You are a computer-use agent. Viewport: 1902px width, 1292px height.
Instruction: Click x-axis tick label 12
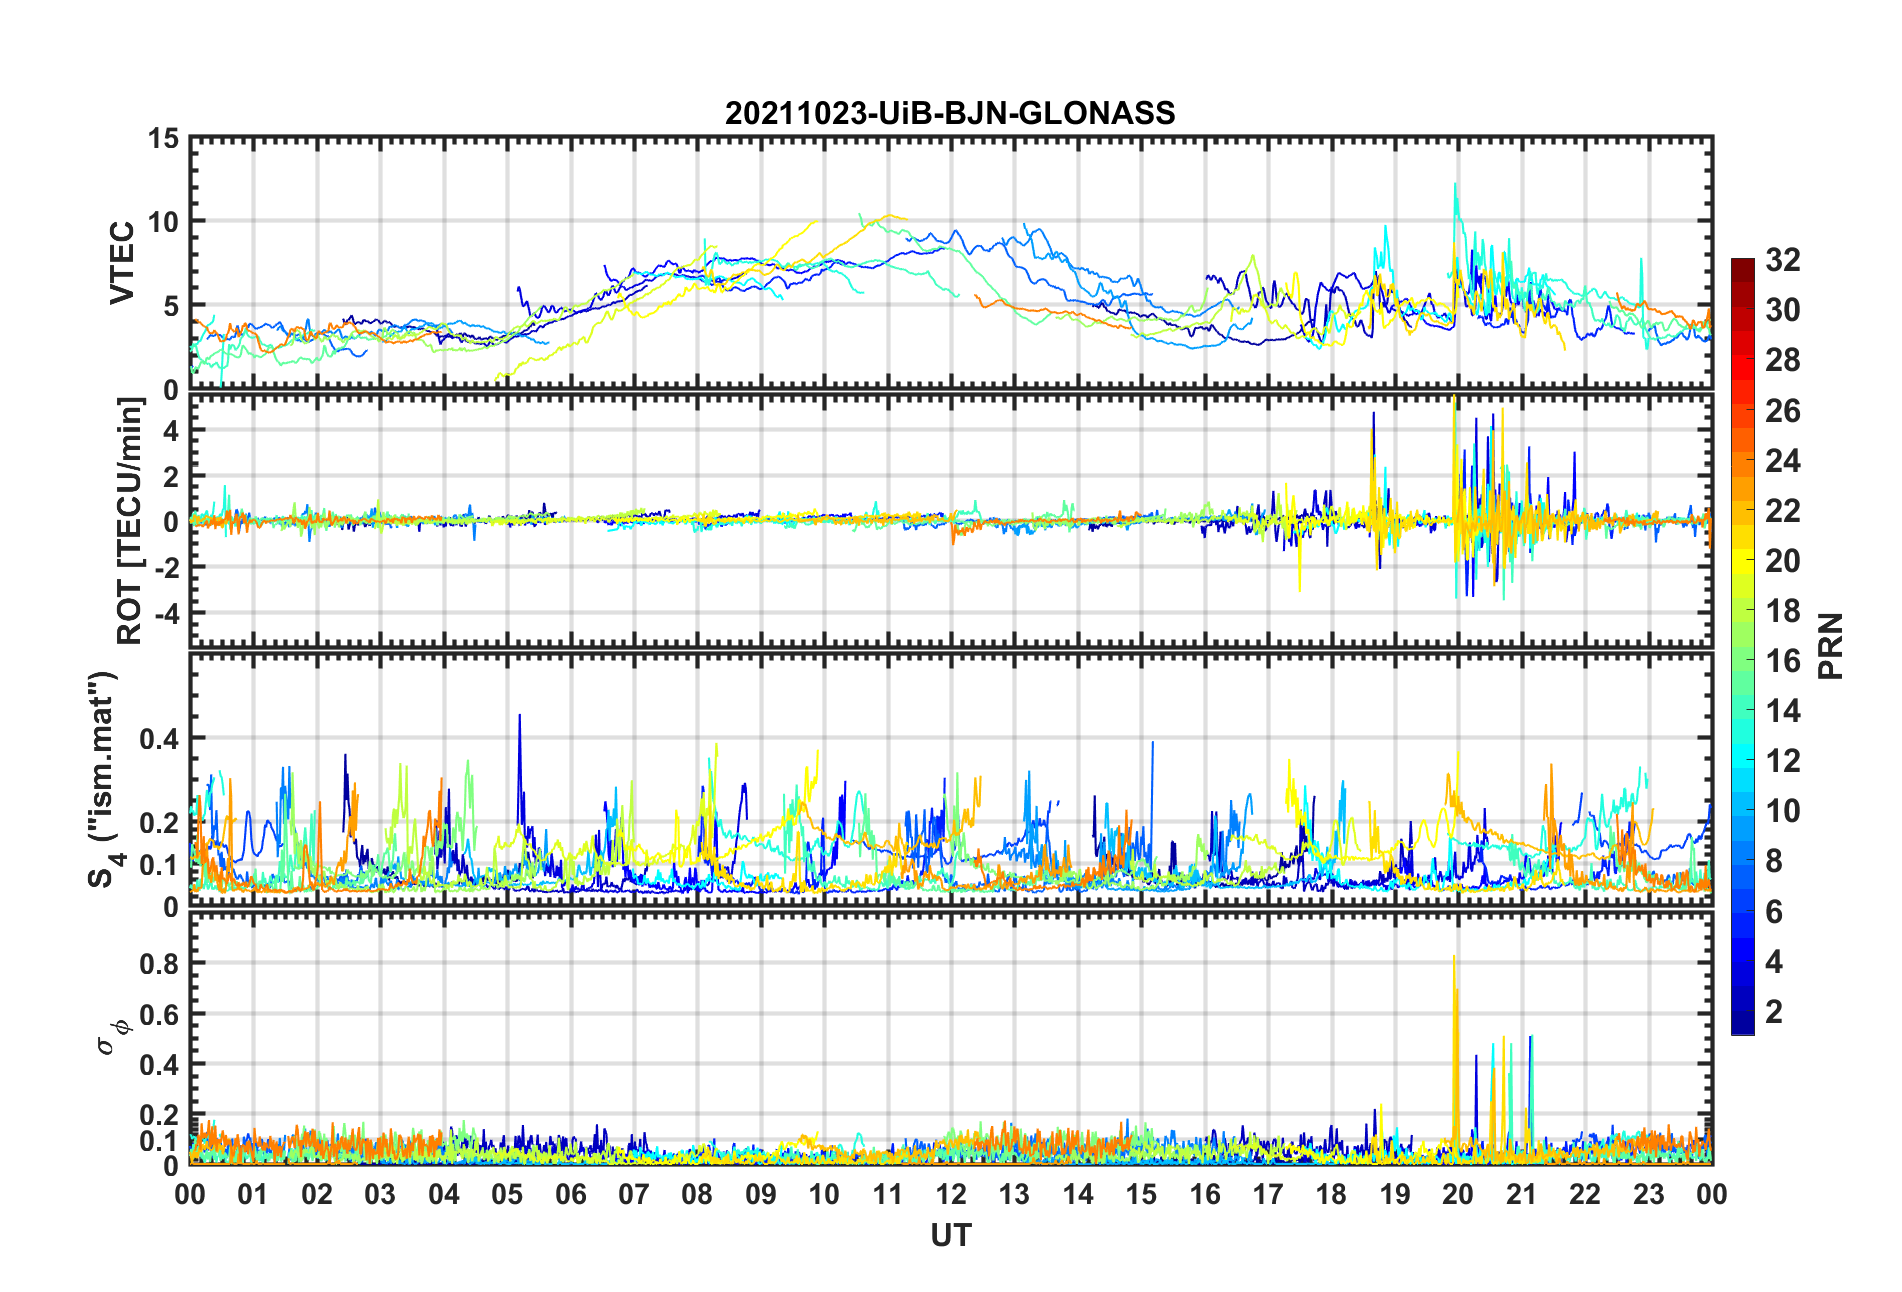coord(950,1194)
